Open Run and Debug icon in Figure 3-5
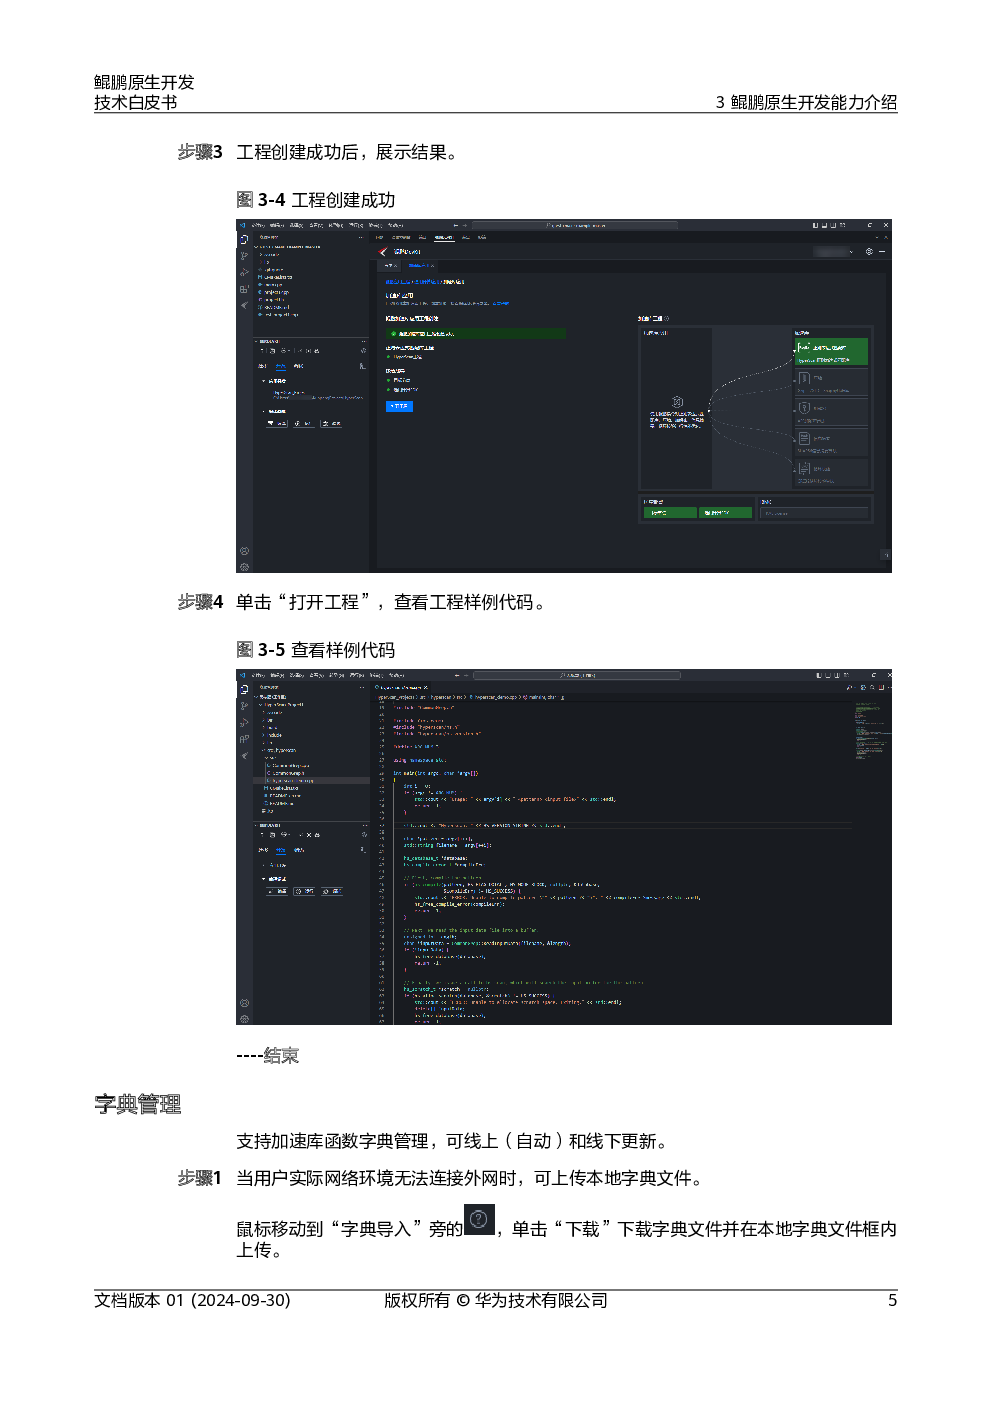The height and width of the screenshot is (1403, 992). tap(243, 722)
